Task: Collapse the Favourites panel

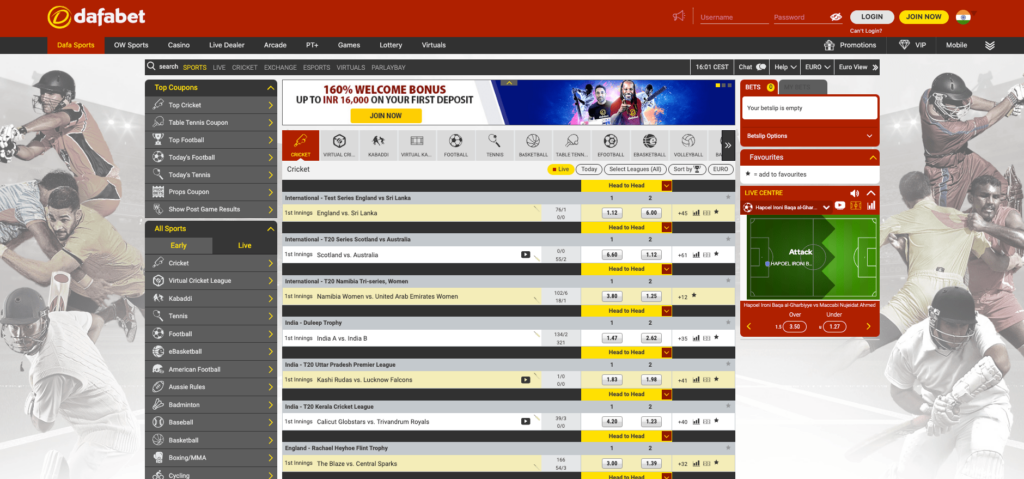Action: [x=872, y=157]
